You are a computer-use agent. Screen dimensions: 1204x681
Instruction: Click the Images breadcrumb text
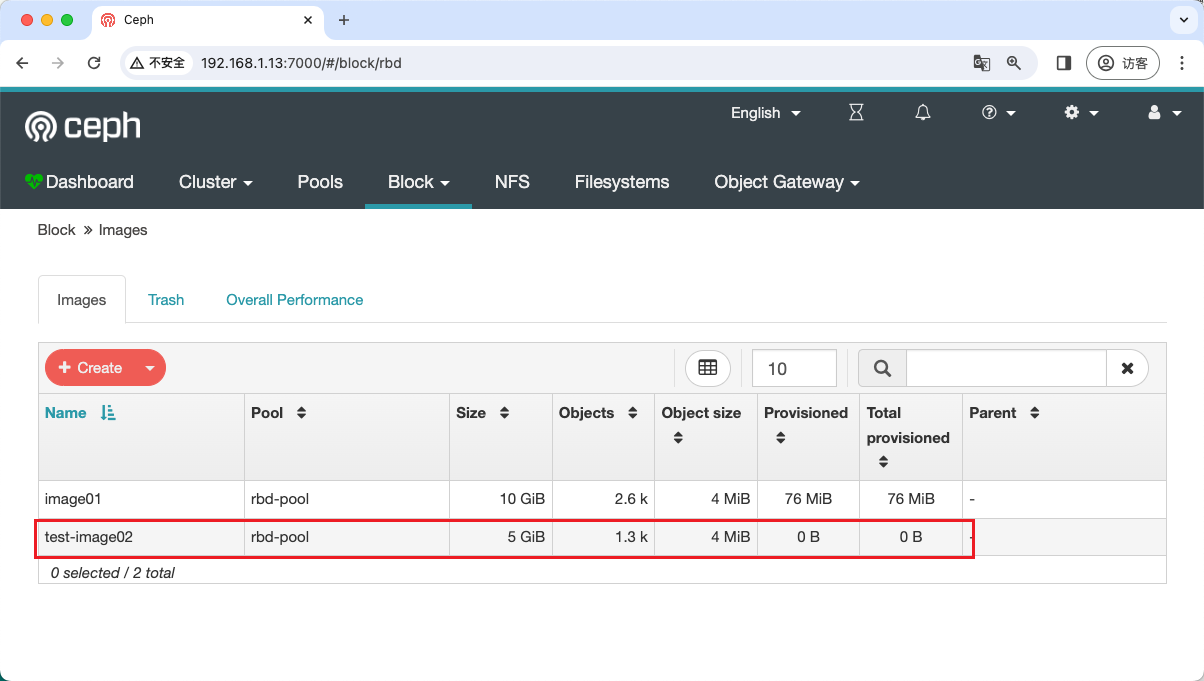pyautogui.click(x=123, y=230)
